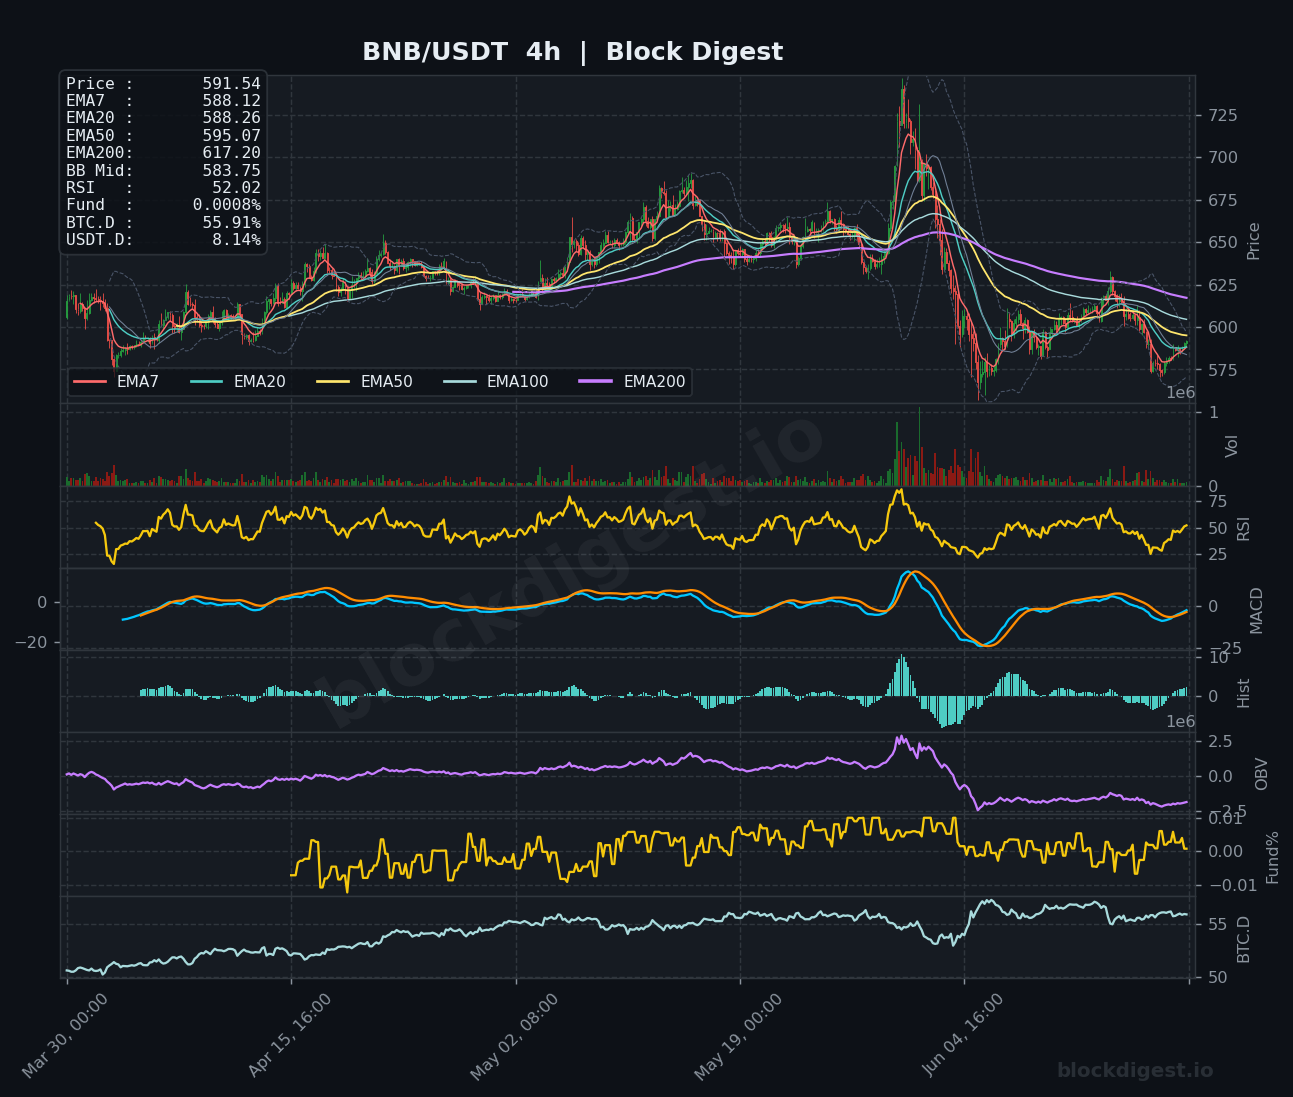
Task: Click the MACD axis label
Action: [x=1257, y=610]
